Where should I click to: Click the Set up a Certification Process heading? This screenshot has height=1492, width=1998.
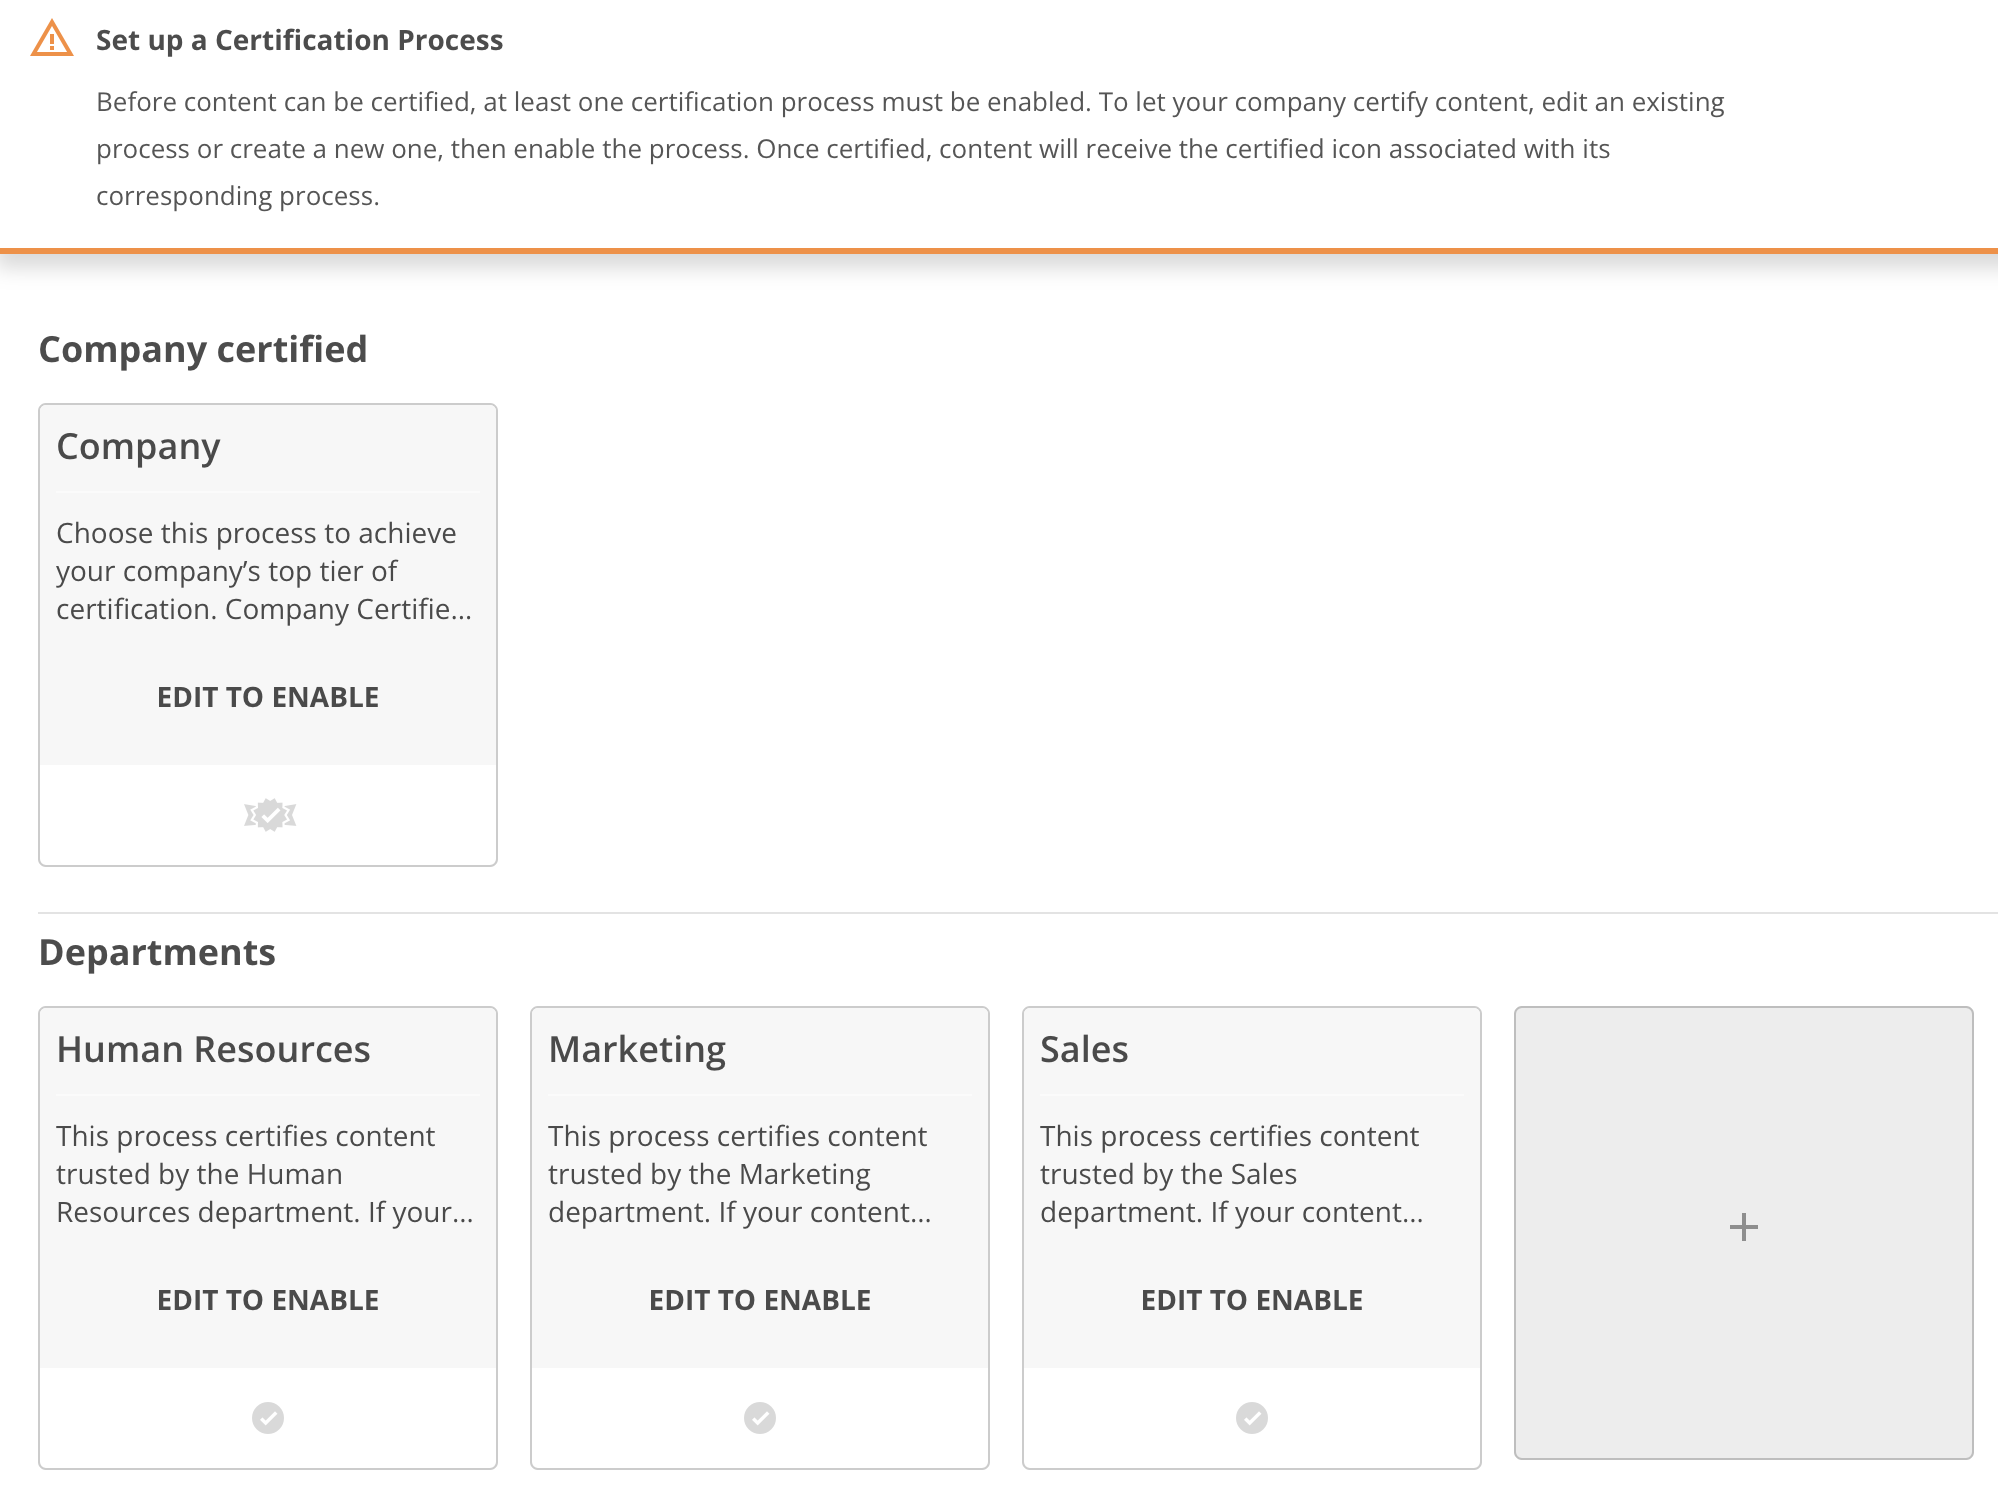pos(300,40)
